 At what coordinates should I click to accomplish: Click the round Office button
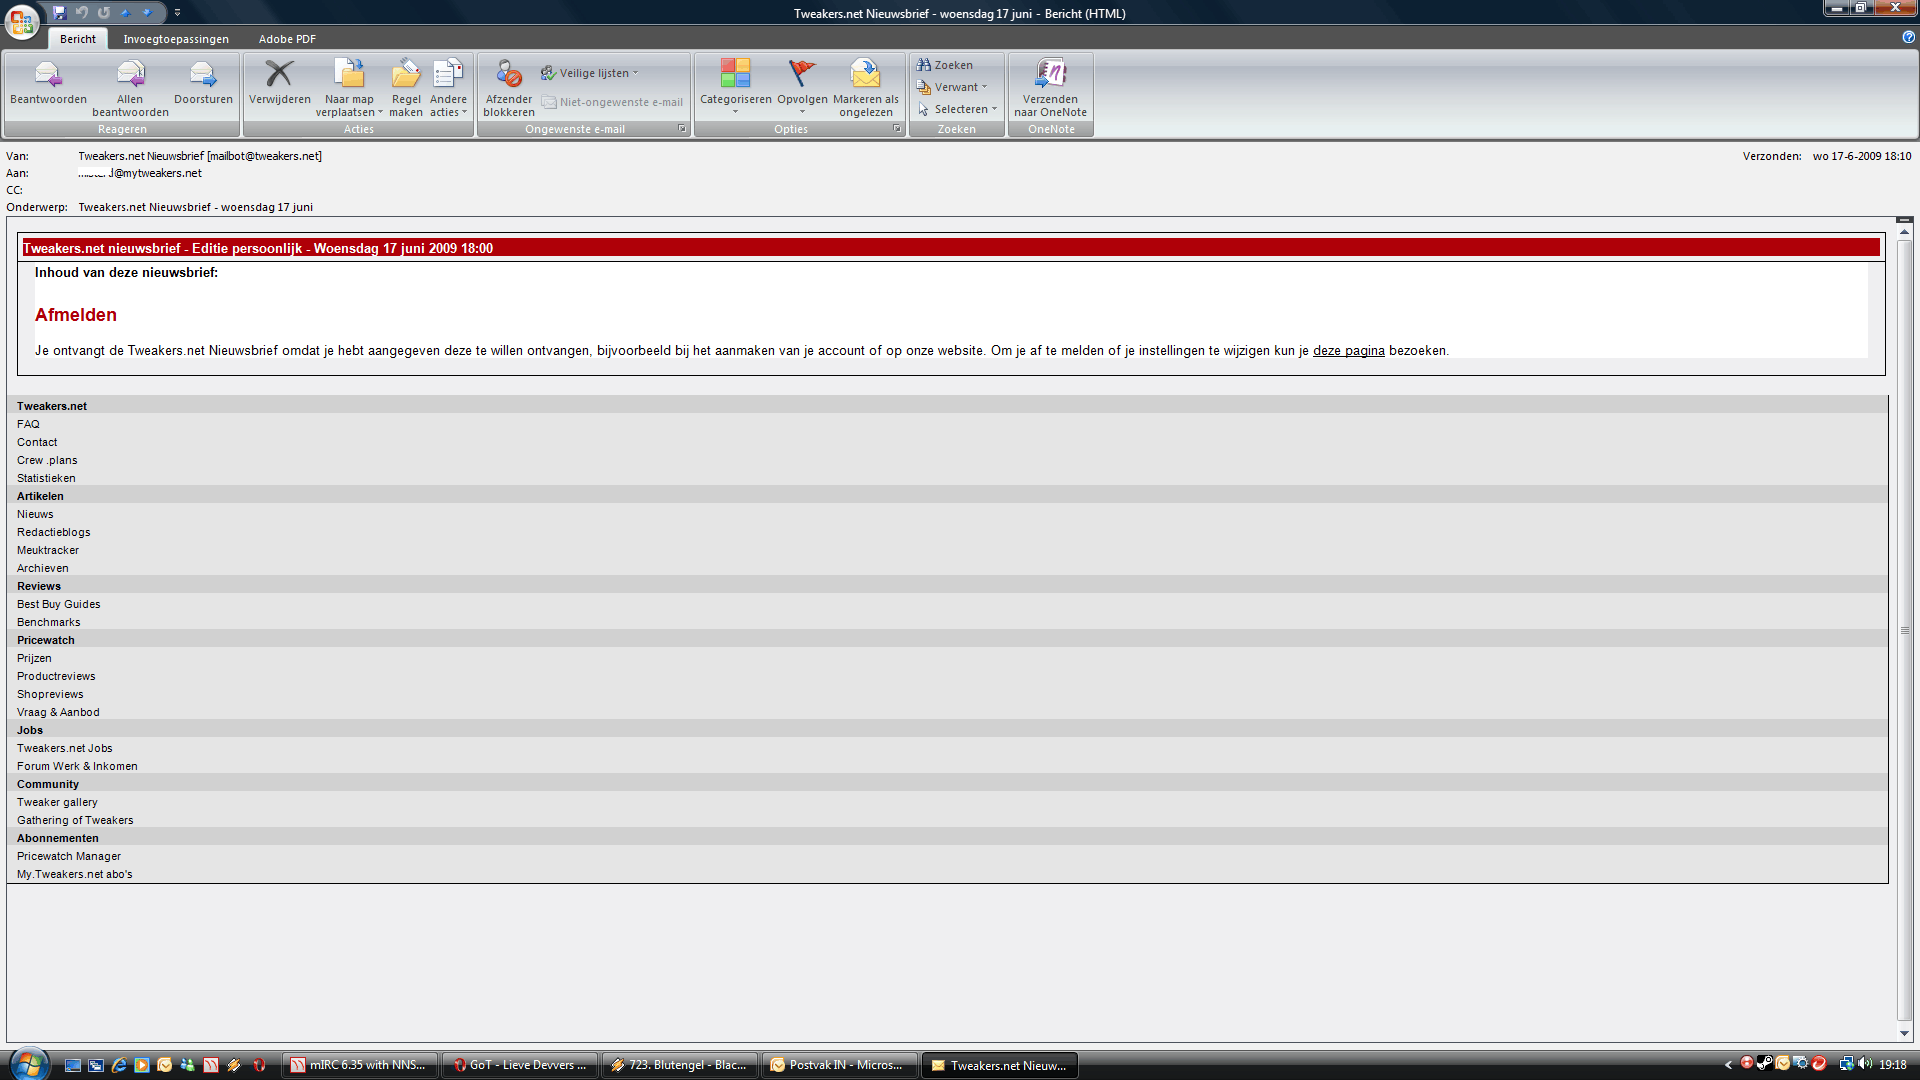22,21
